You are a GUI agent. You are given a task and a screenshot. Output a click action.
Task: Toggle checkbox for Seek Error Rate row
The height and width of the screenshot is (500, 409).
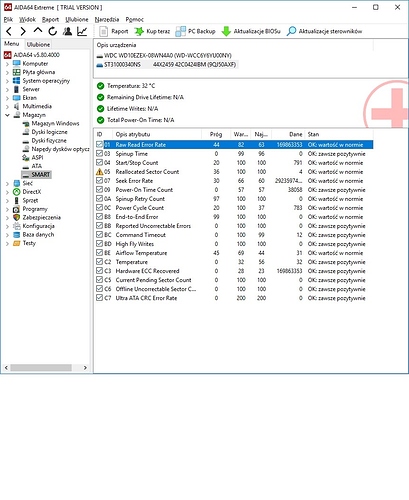pos(99,180)
